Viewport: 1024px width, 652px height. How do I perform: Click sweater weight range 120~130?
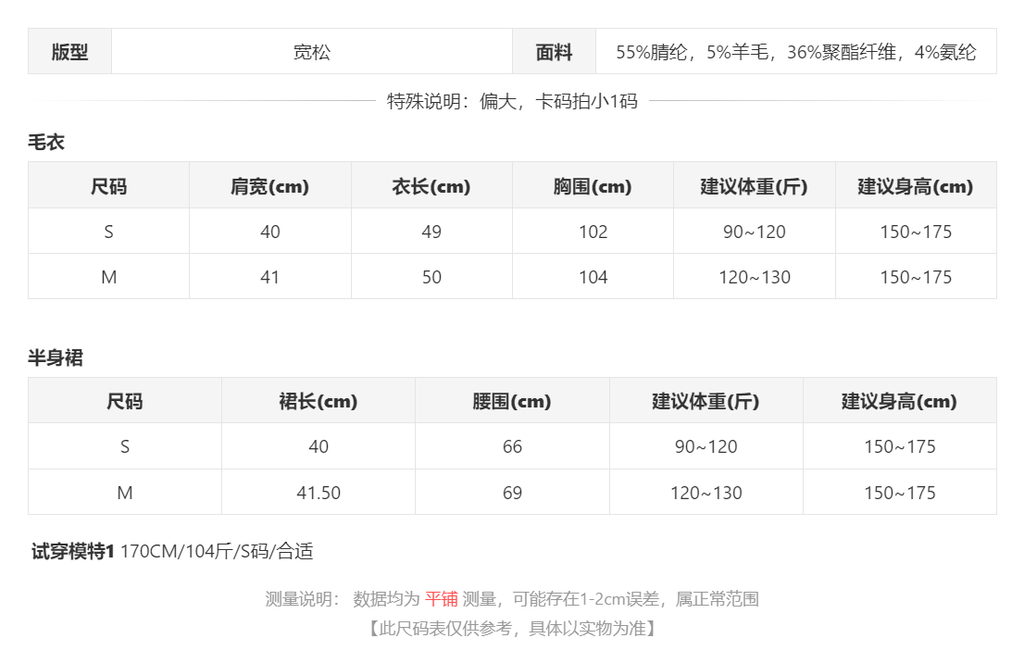754,277
